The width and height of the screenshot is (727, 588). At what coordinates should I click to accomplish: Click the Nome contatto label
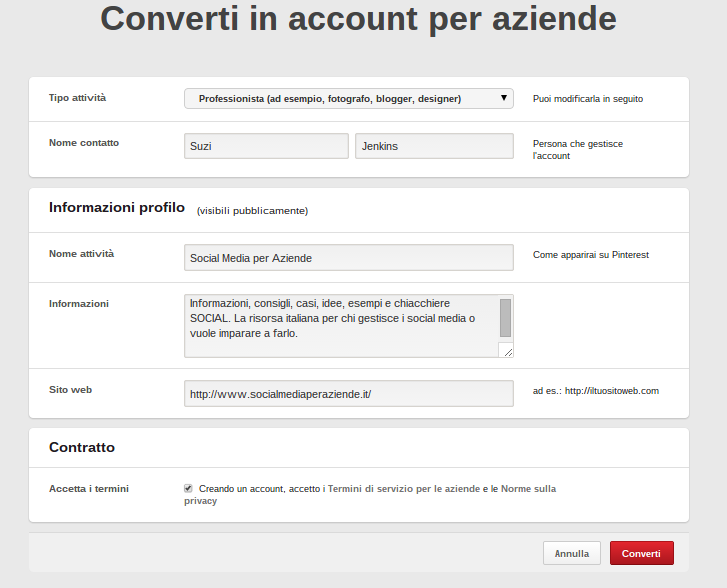point(84,143)
